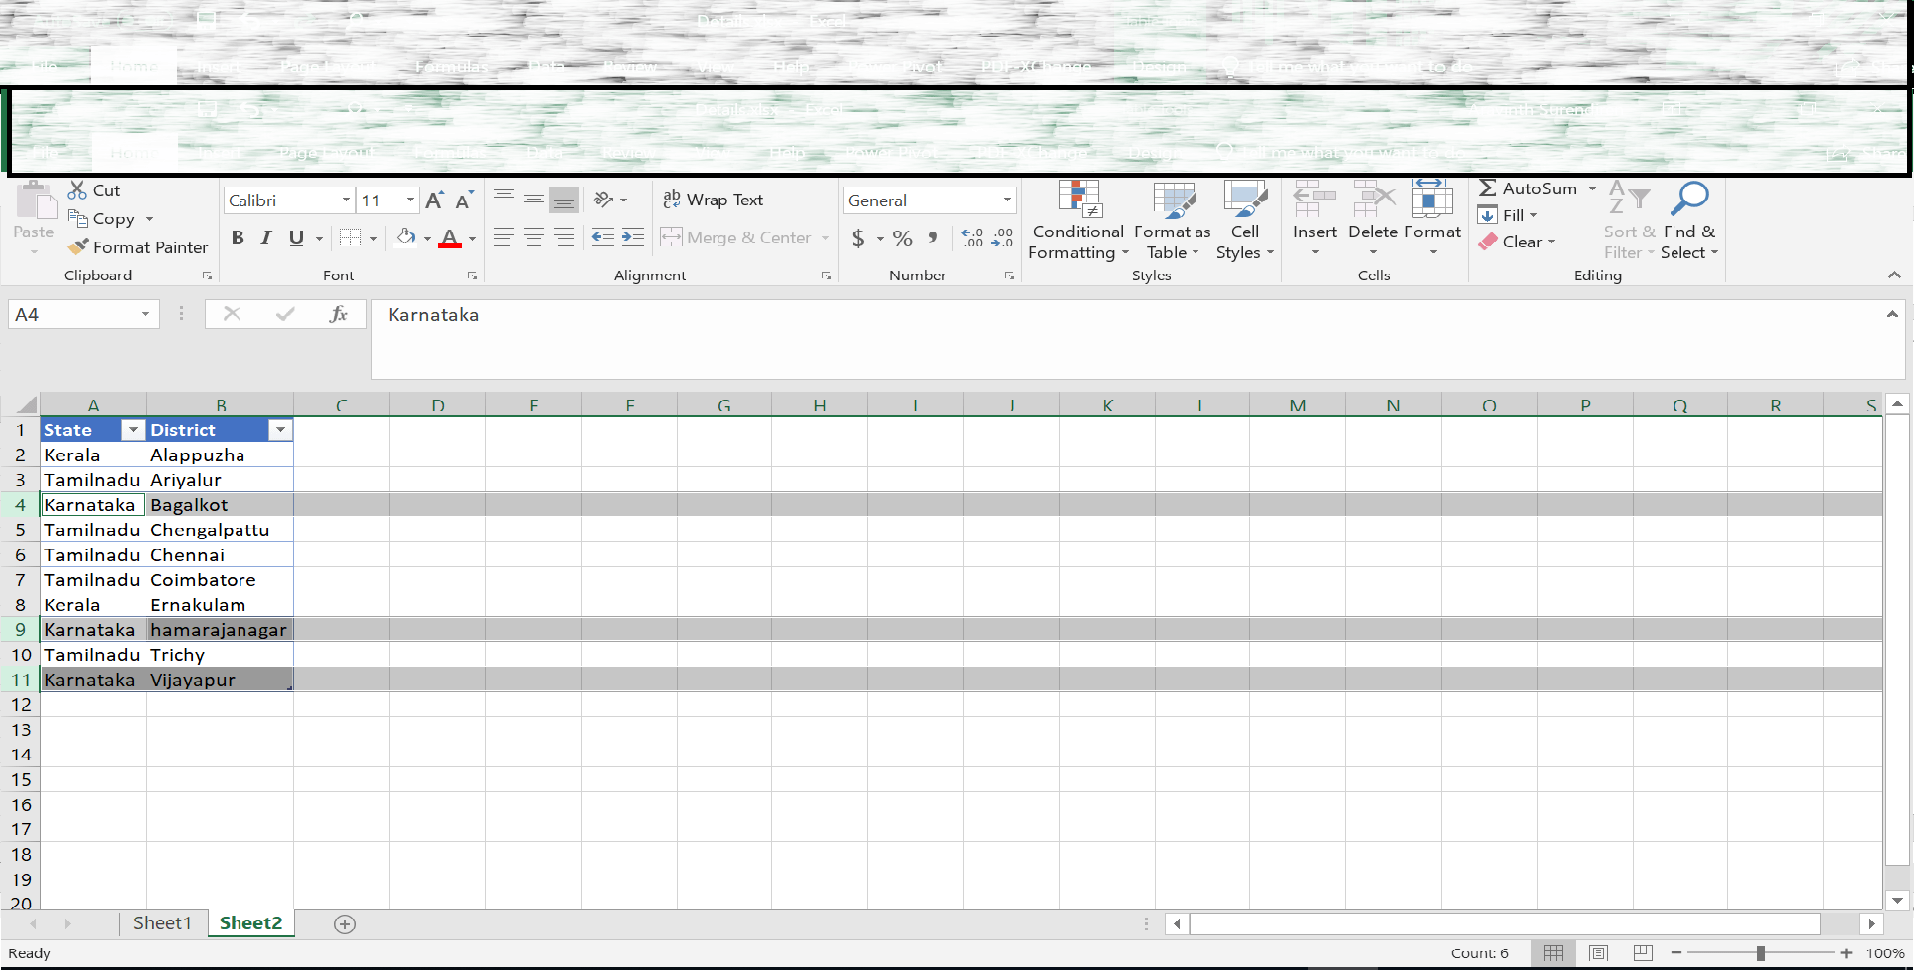
Task: Click the Format as Table button
Action: click(1172, 220)
